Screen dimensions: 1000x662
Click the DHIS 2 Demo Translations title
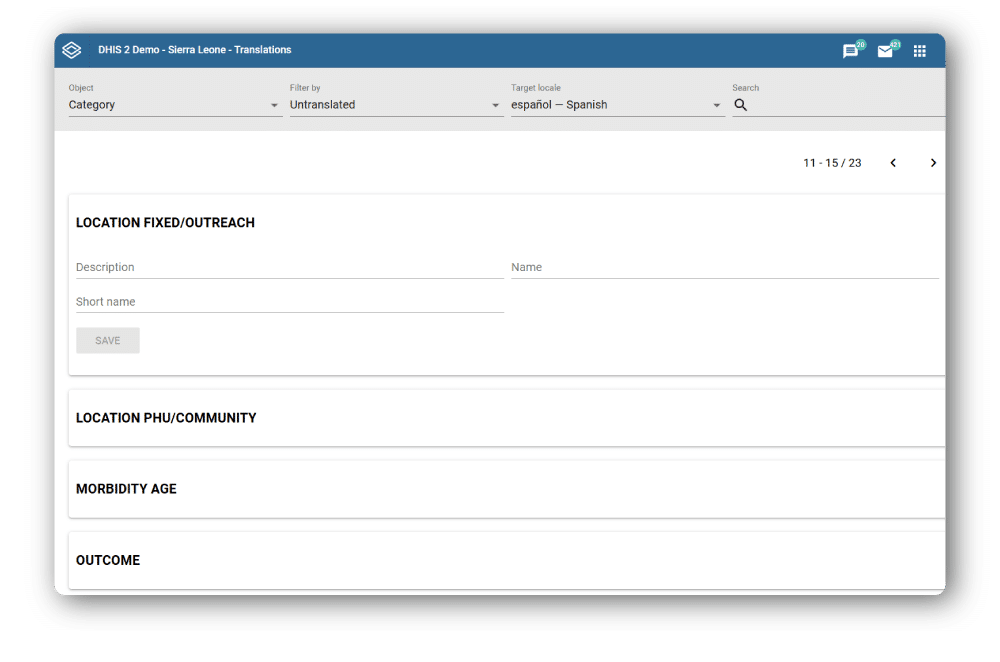[195, 50]
